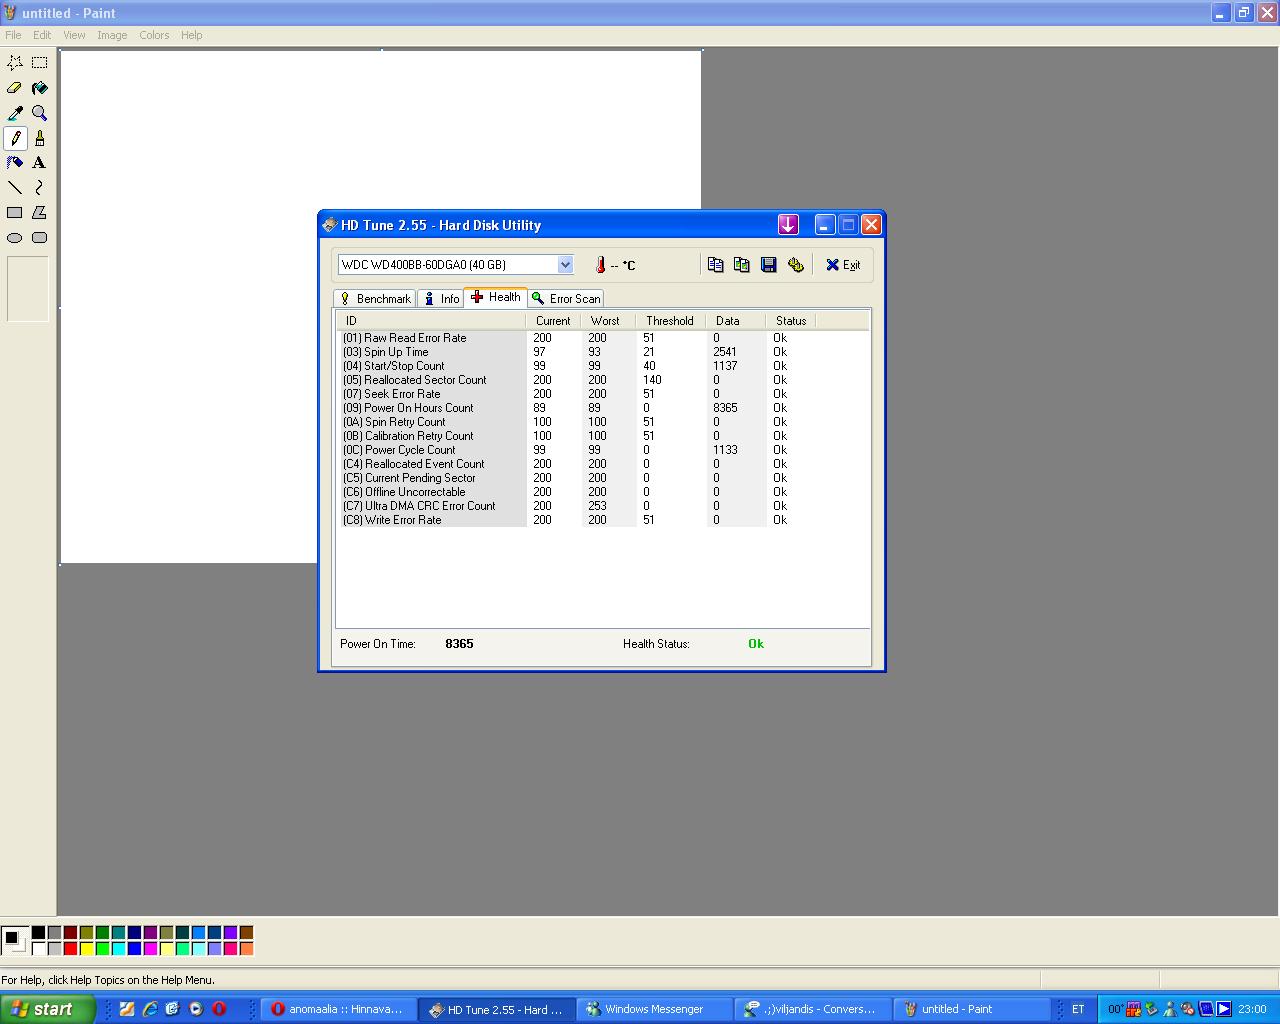1280x1024 pixels.
Task: Click the '(03) Spin Up Time' attribute
Action: 386,352
